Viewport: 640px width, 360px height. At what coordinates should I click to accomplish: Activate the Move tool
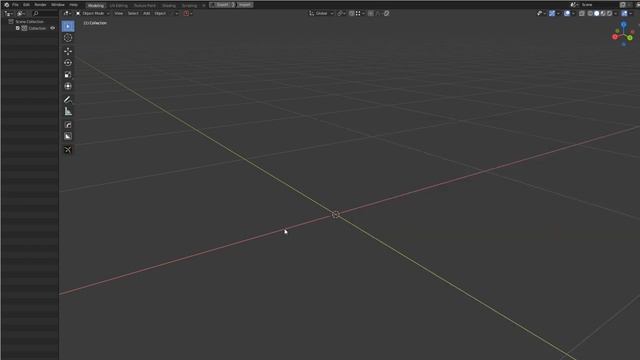click(68, 51)
